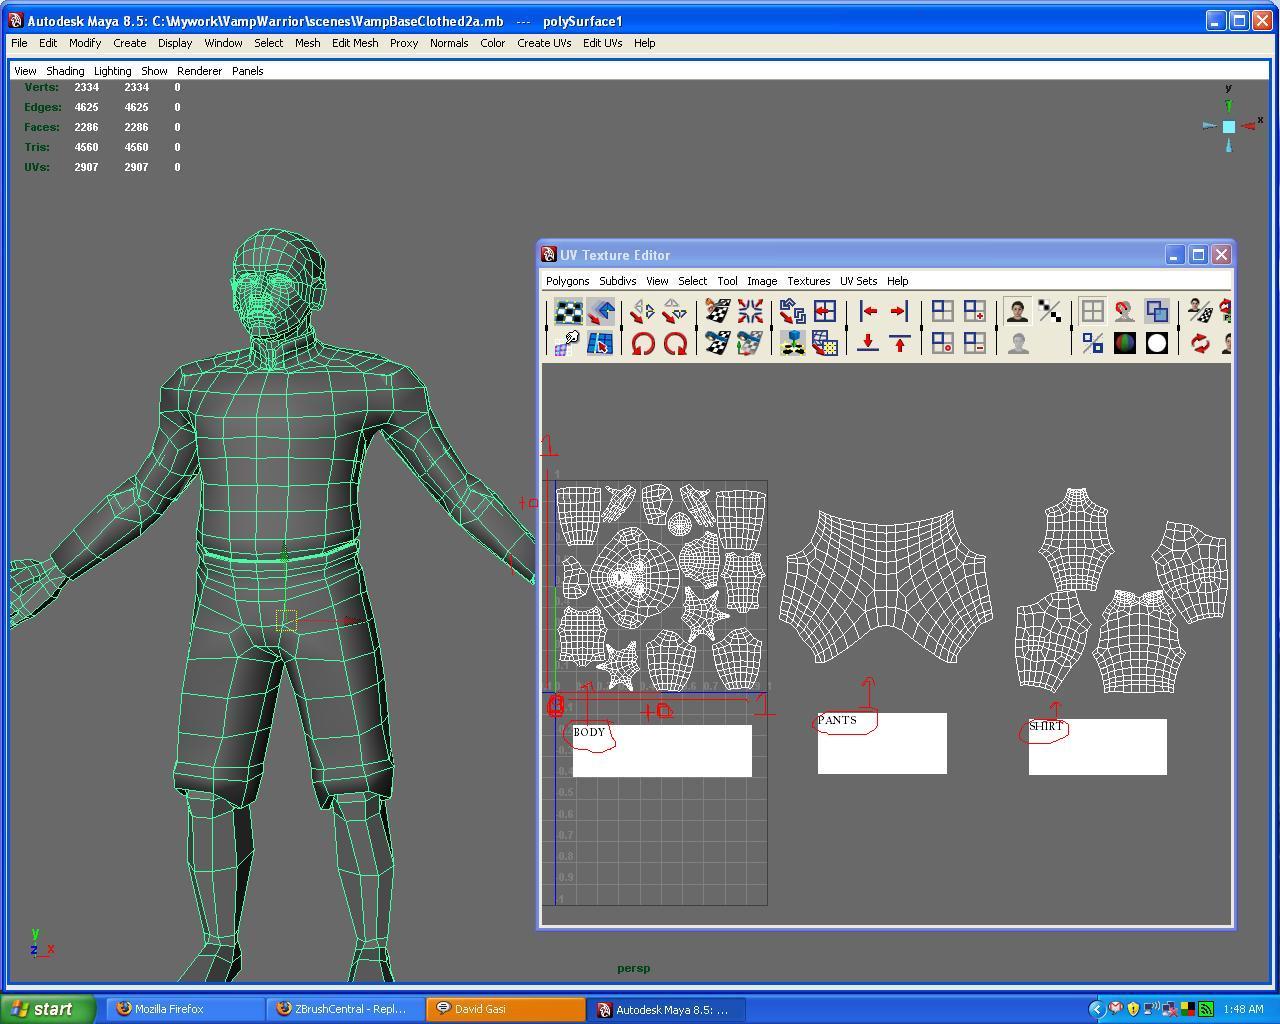
Task: Open the Polygons menu in UV Texture Editor
Action: tap(567, 281)
